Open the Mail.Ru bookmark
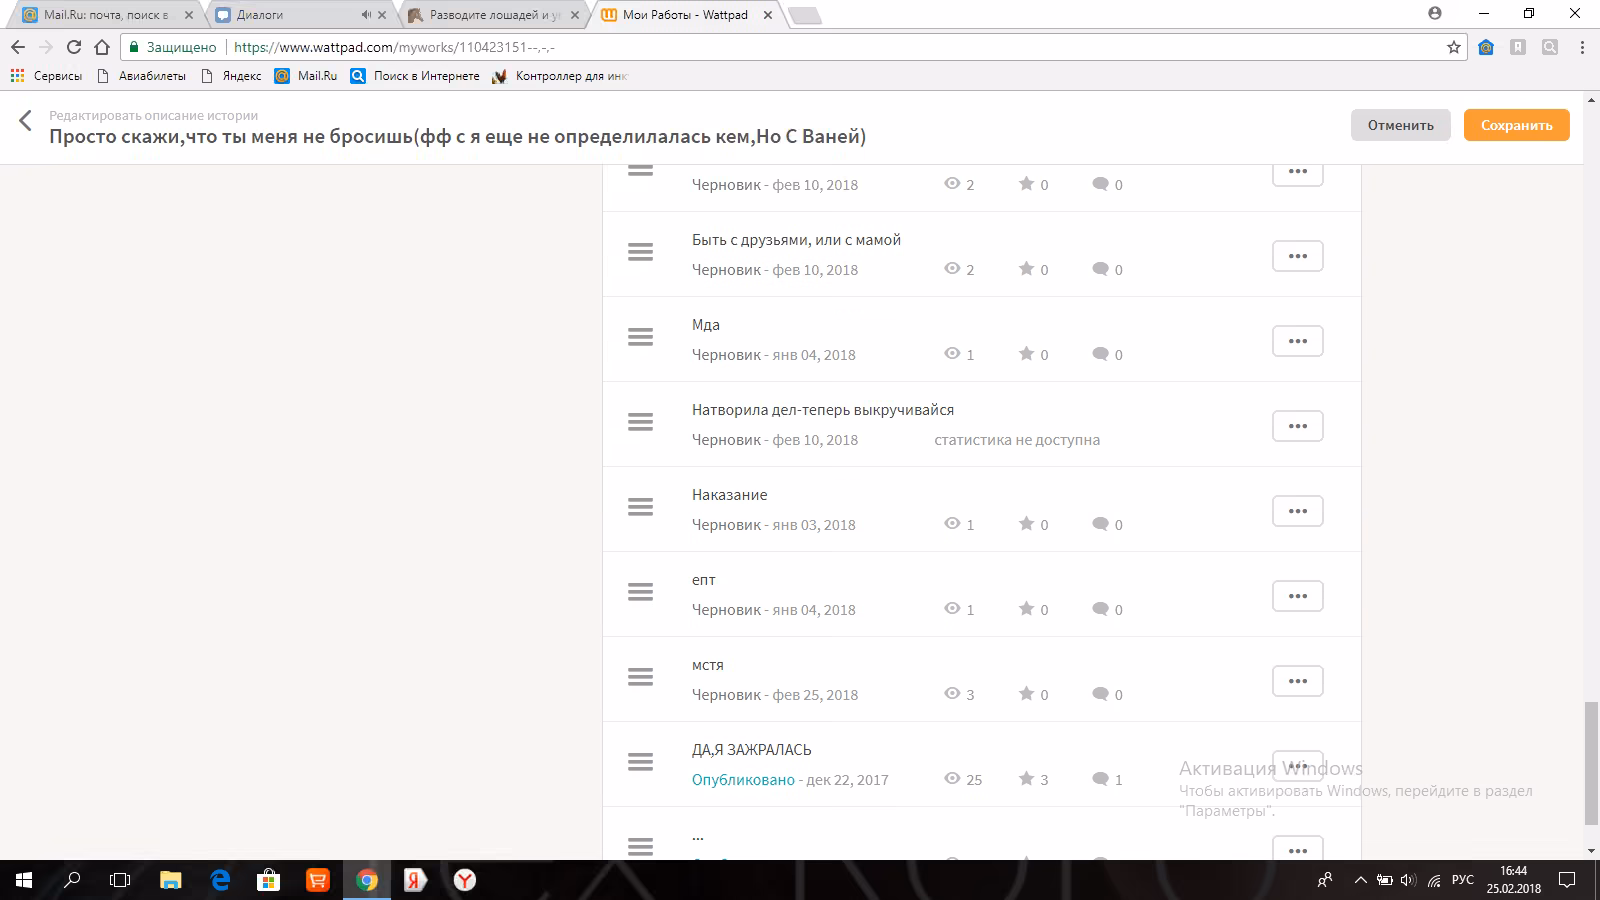 pos(306,76)
